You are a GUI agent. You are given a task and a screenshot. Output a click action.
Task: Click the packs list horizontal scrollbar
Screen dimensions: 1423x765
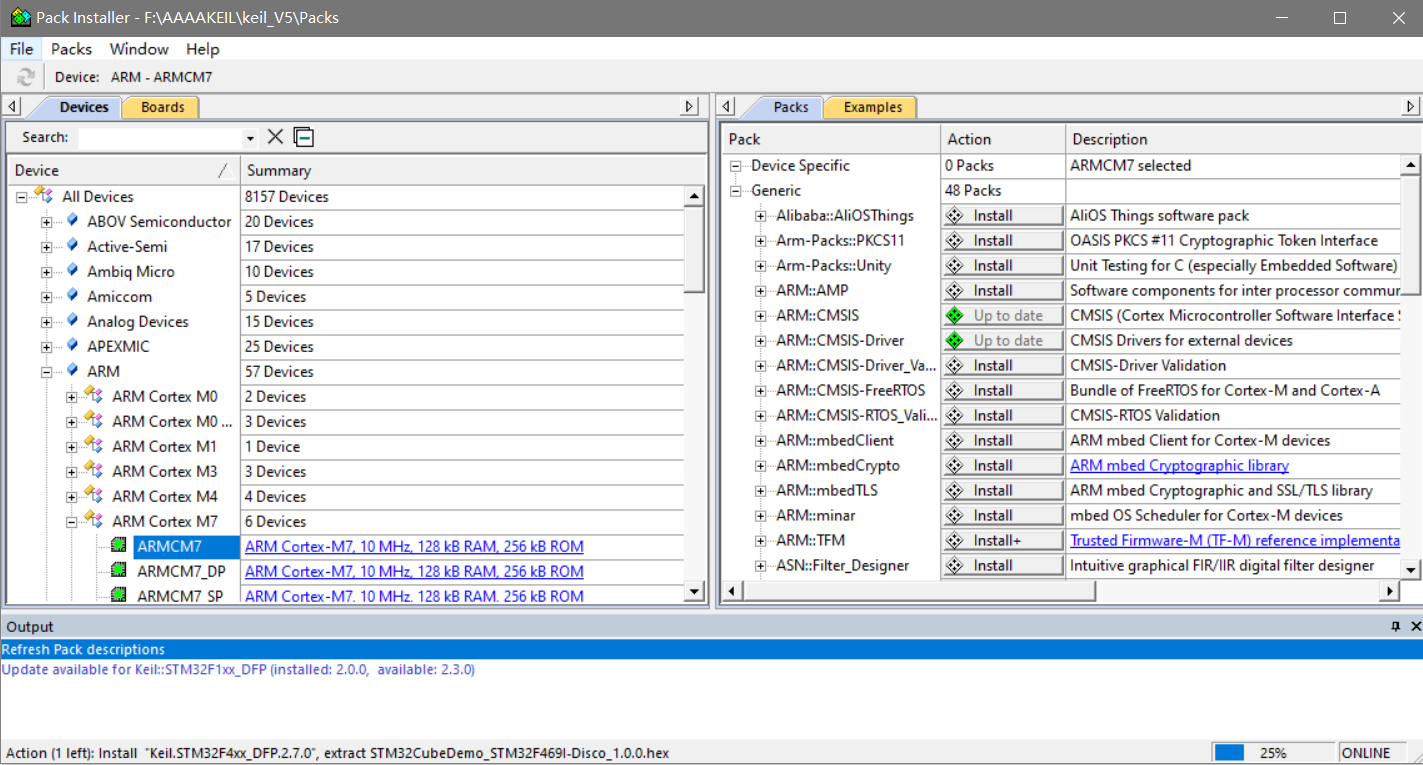[x=918, y=592]
